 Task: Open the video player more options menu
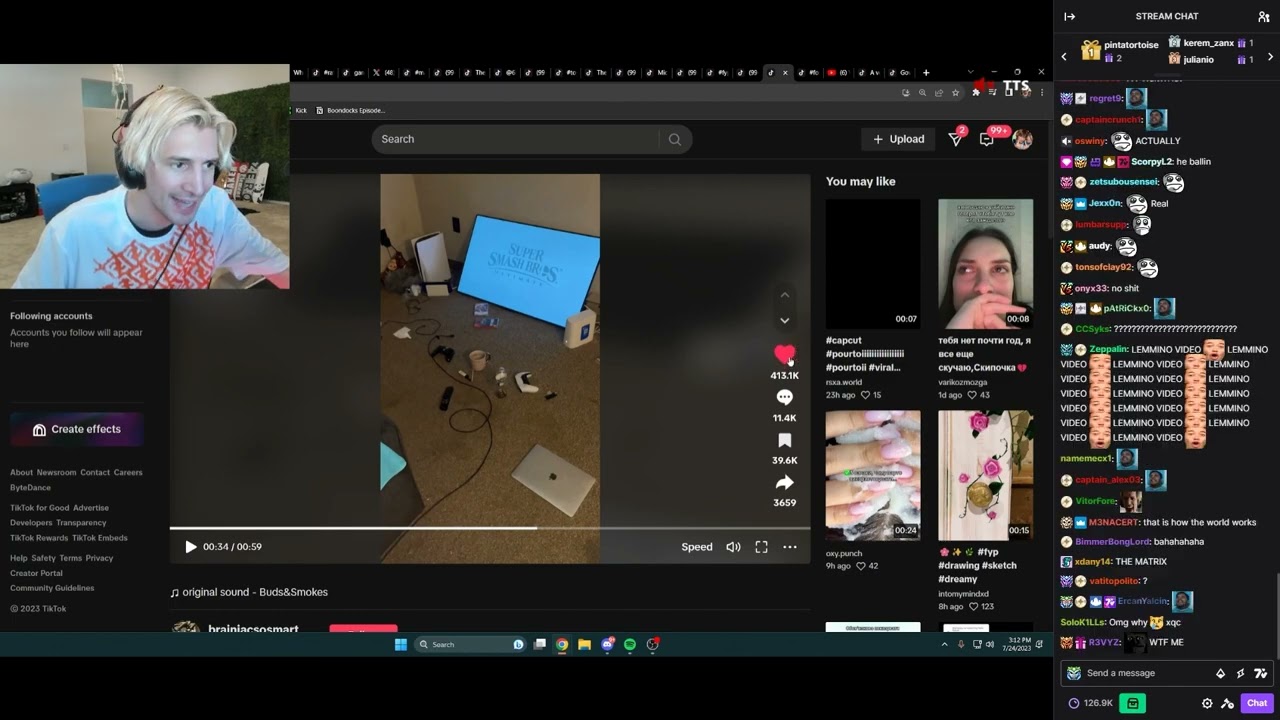pos(790,547)
